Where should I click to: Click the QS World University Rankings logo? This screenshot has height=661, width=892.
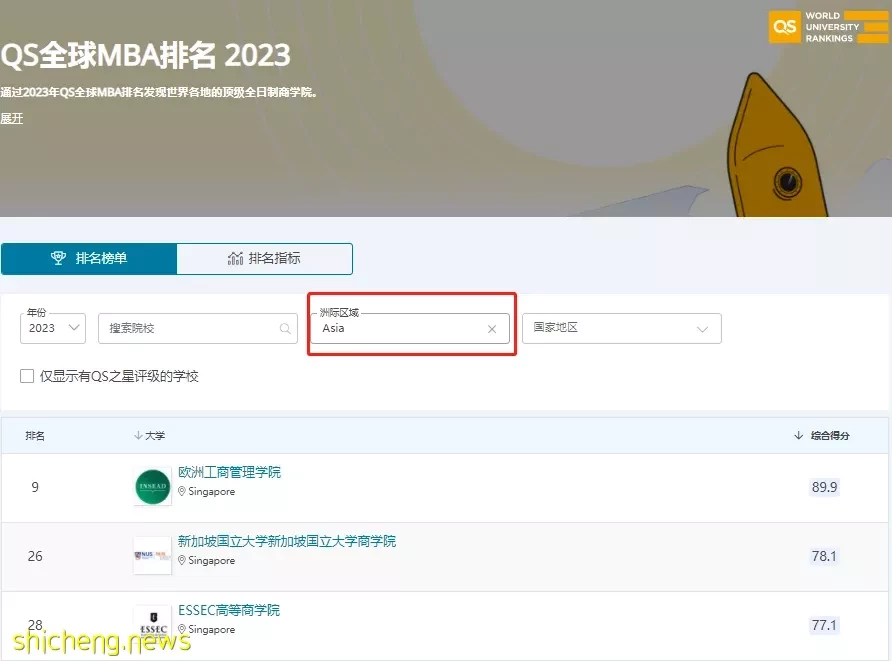point(828,27)
